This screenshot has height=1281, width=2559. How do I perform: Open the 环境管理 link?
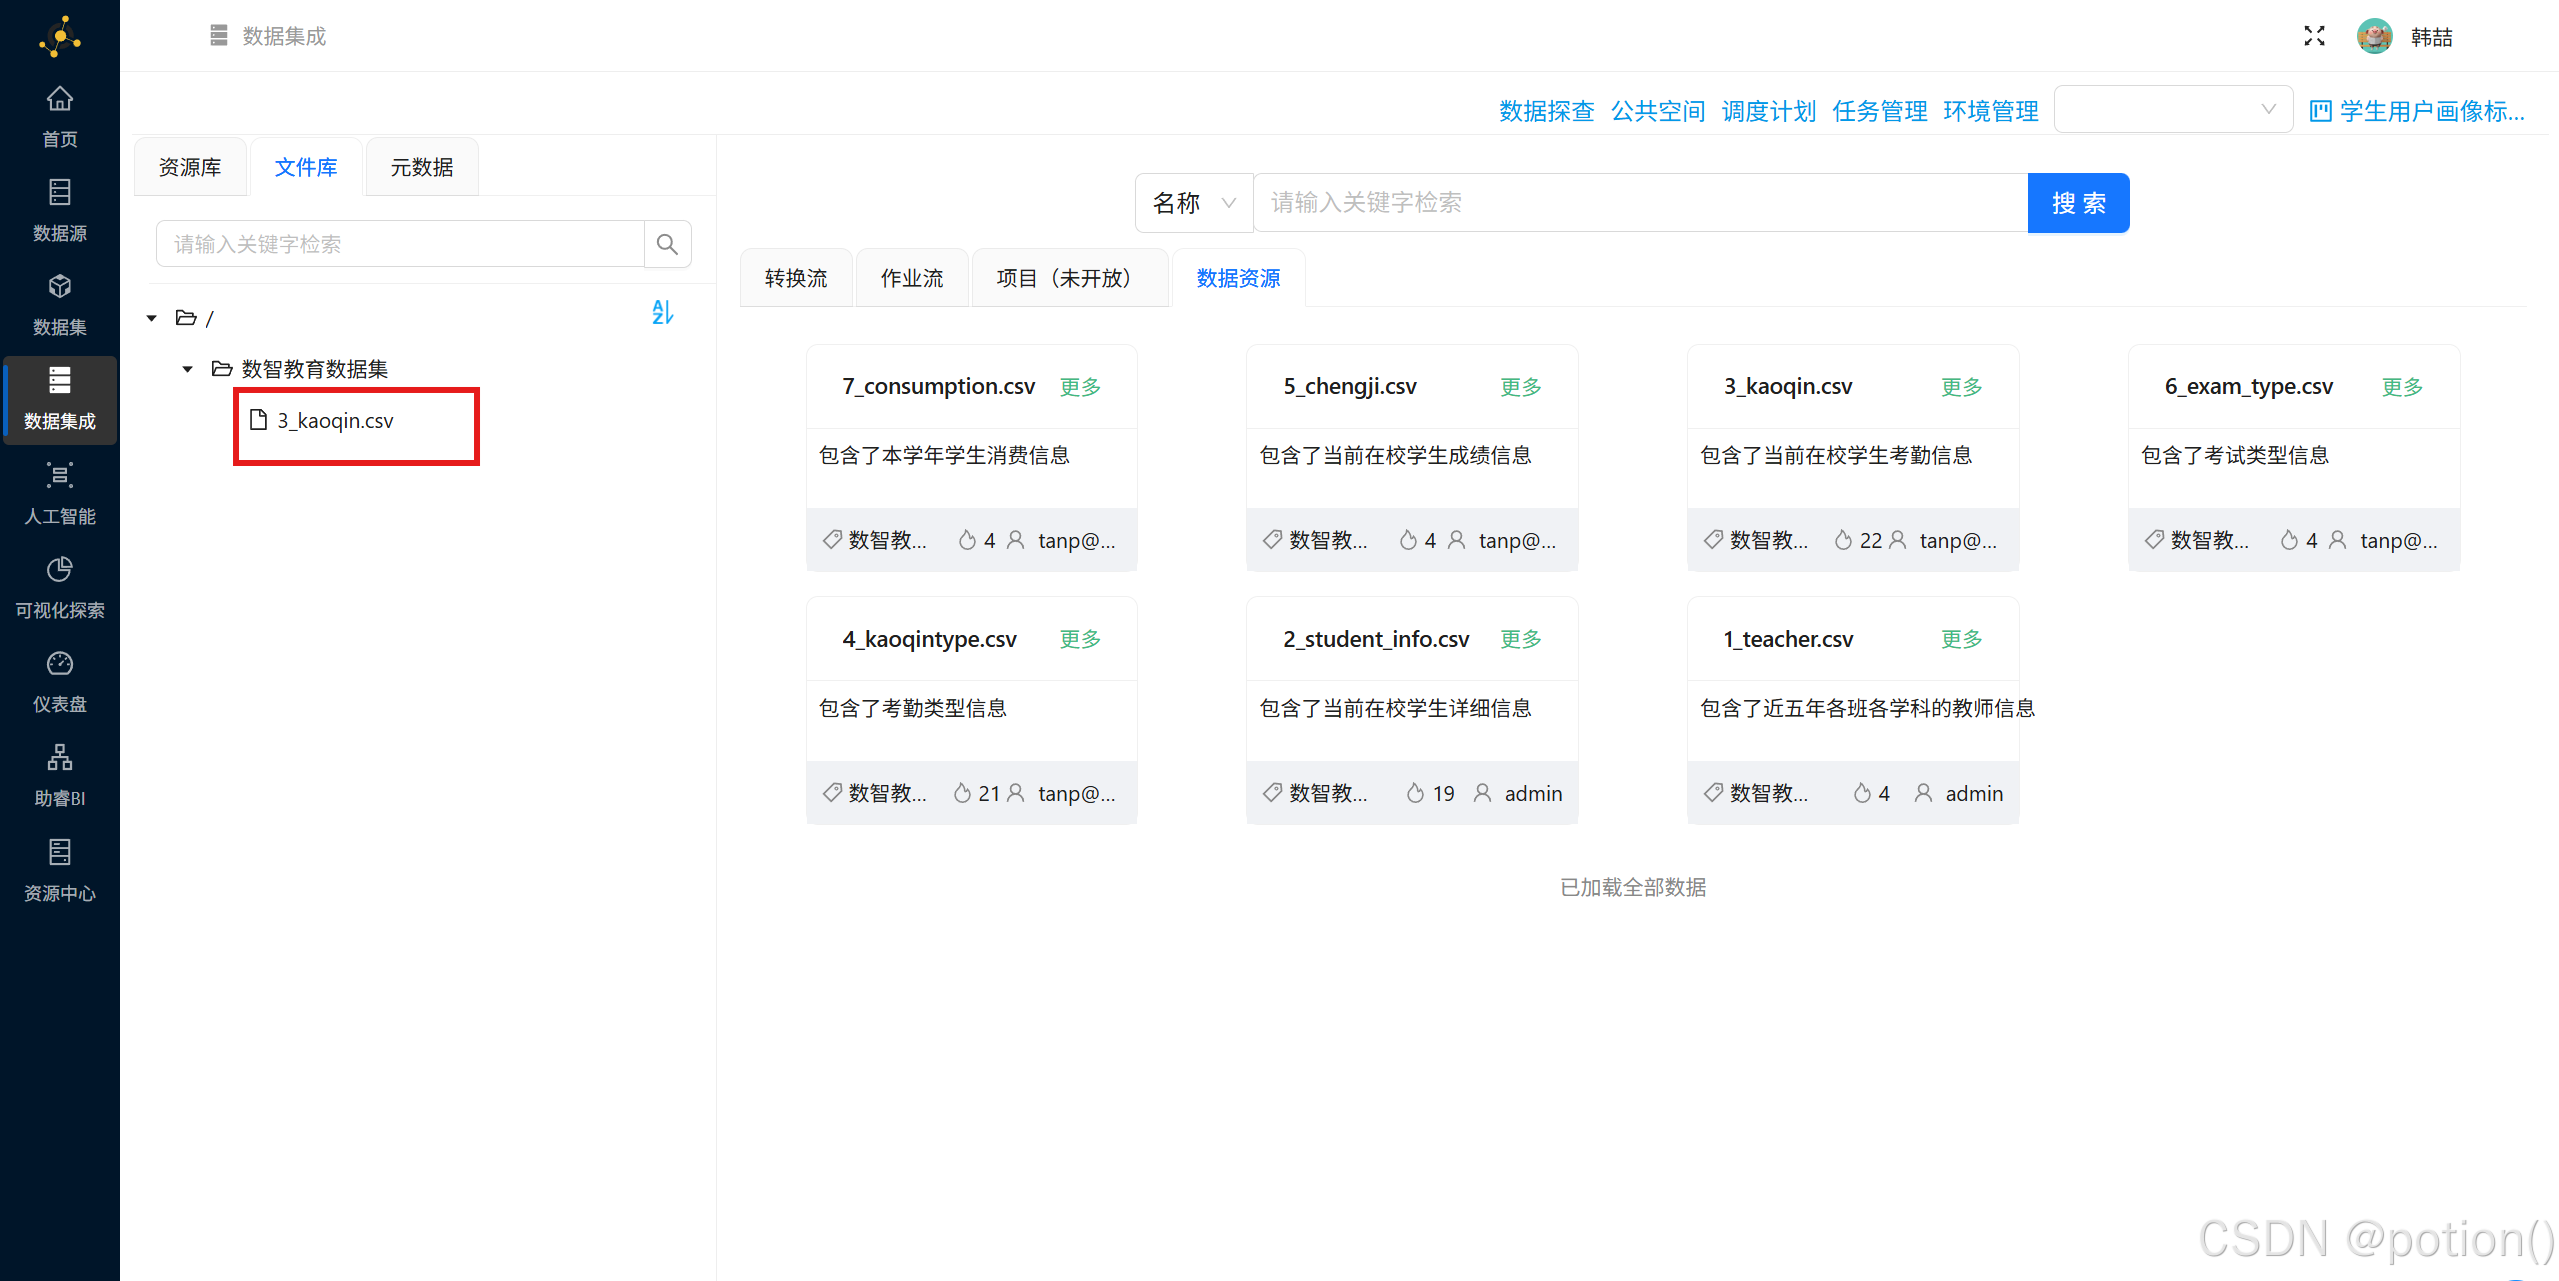(1991, 111)
